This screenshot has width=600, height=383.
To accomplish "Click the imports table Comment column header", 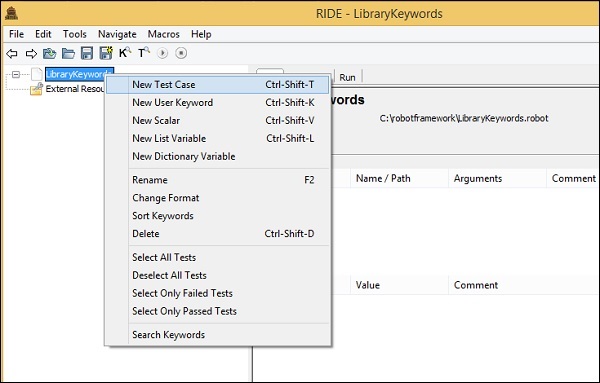I will tap(574, 179).
